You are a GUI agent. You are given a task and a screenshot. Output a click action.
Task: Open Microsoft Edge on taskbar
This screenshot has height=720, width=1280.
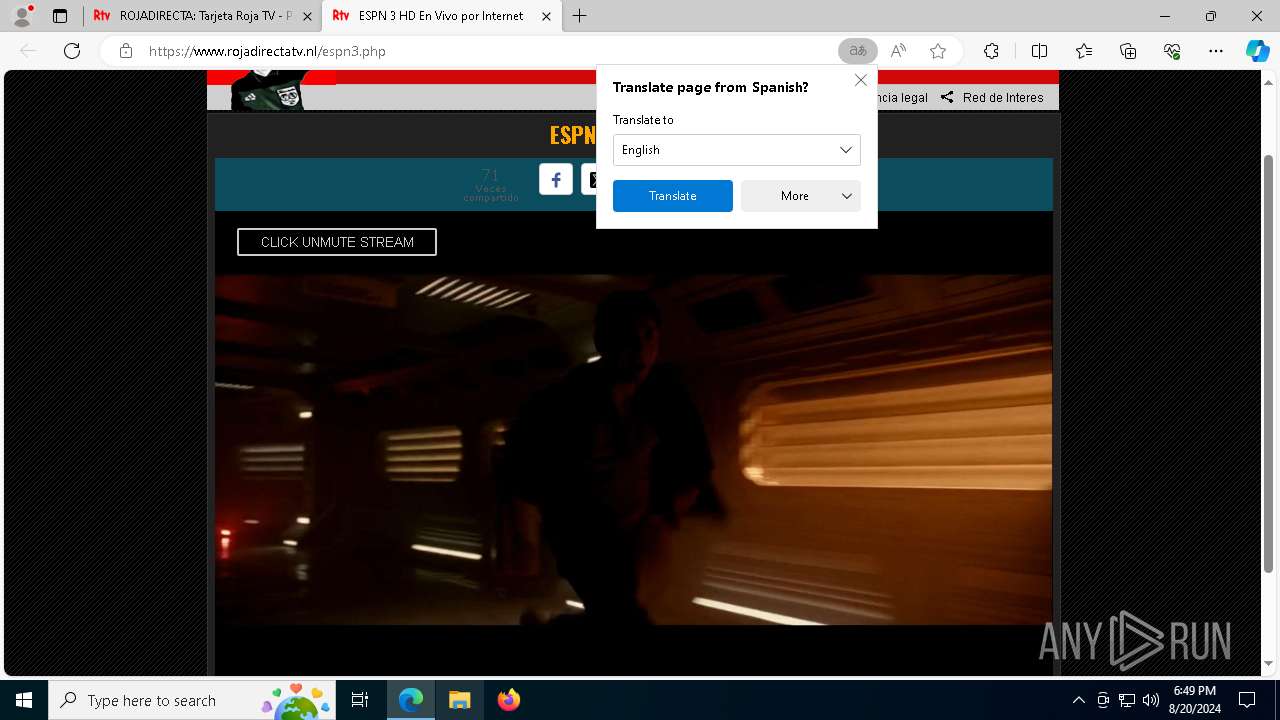(411, 700)
